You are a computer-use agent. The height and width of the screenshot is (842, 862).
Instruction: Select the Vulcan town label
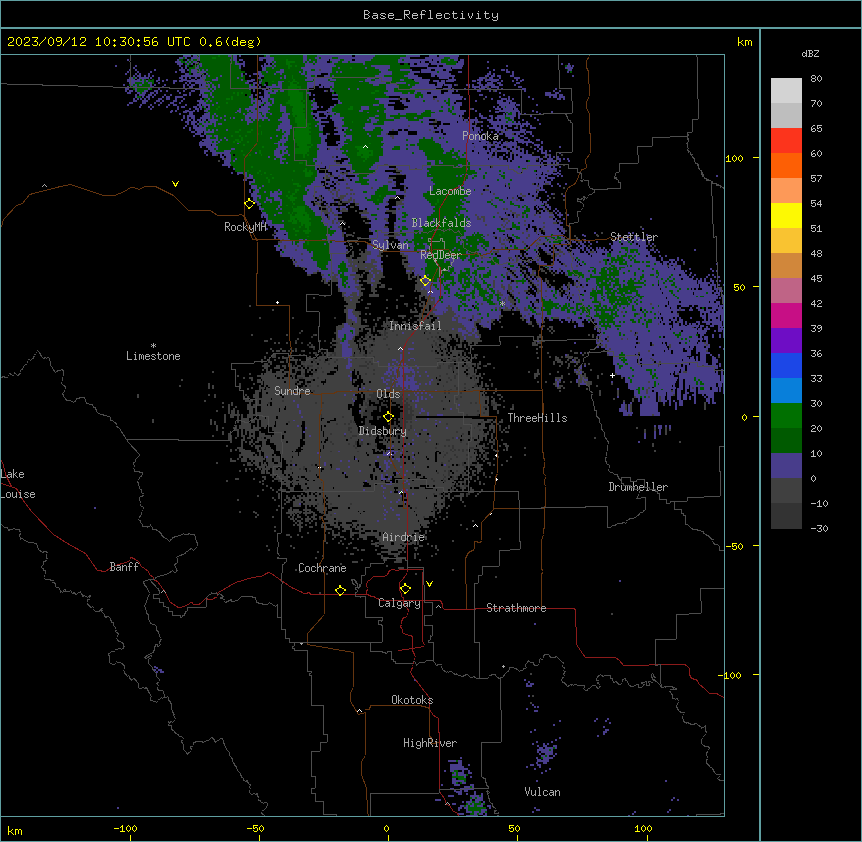pyautogui.click(x=542, y=792)
